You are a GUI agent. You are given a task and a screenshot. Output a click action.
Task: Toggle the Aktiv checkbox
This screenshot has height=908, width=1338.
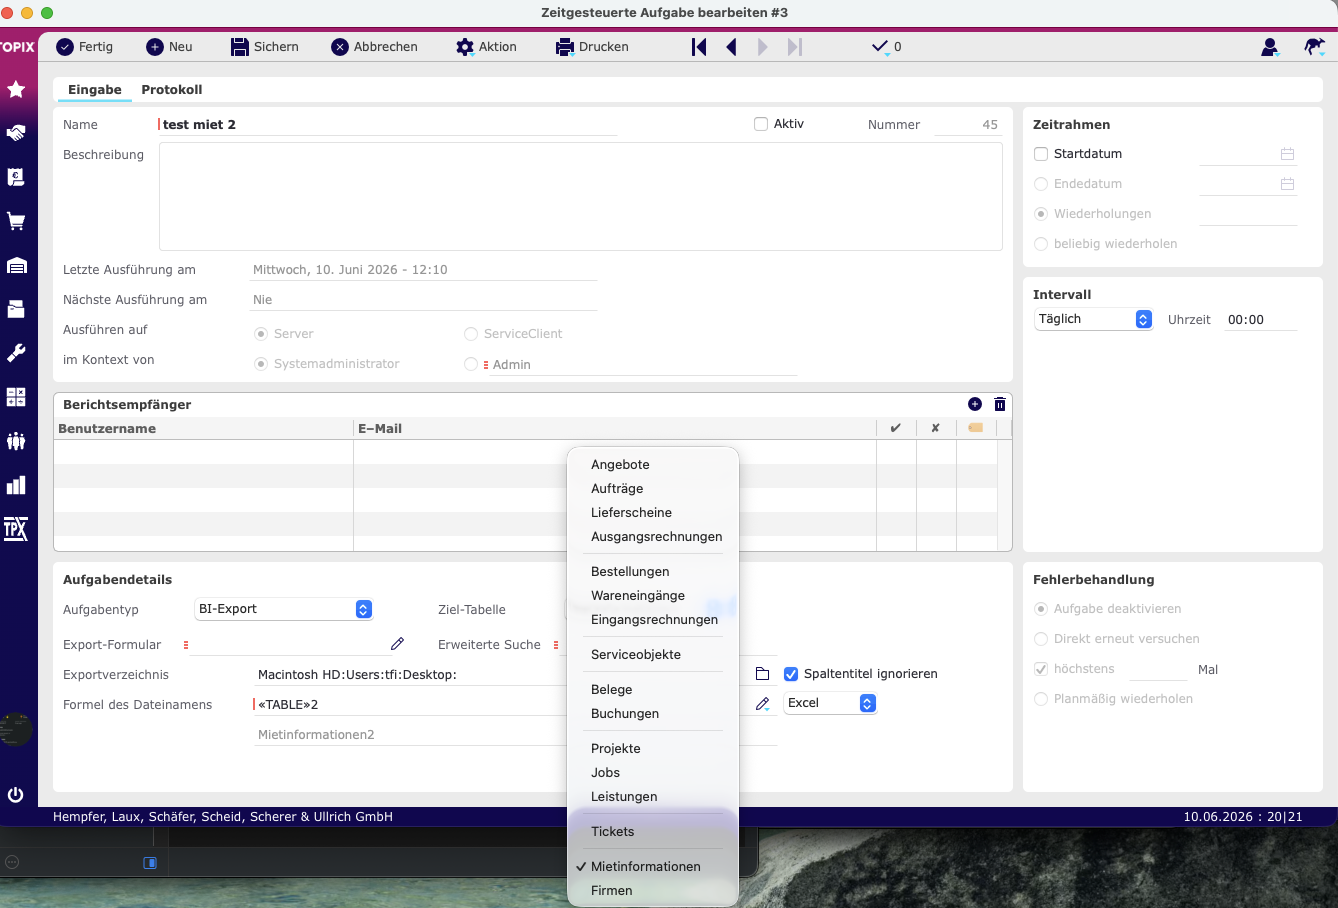(761, 124)
